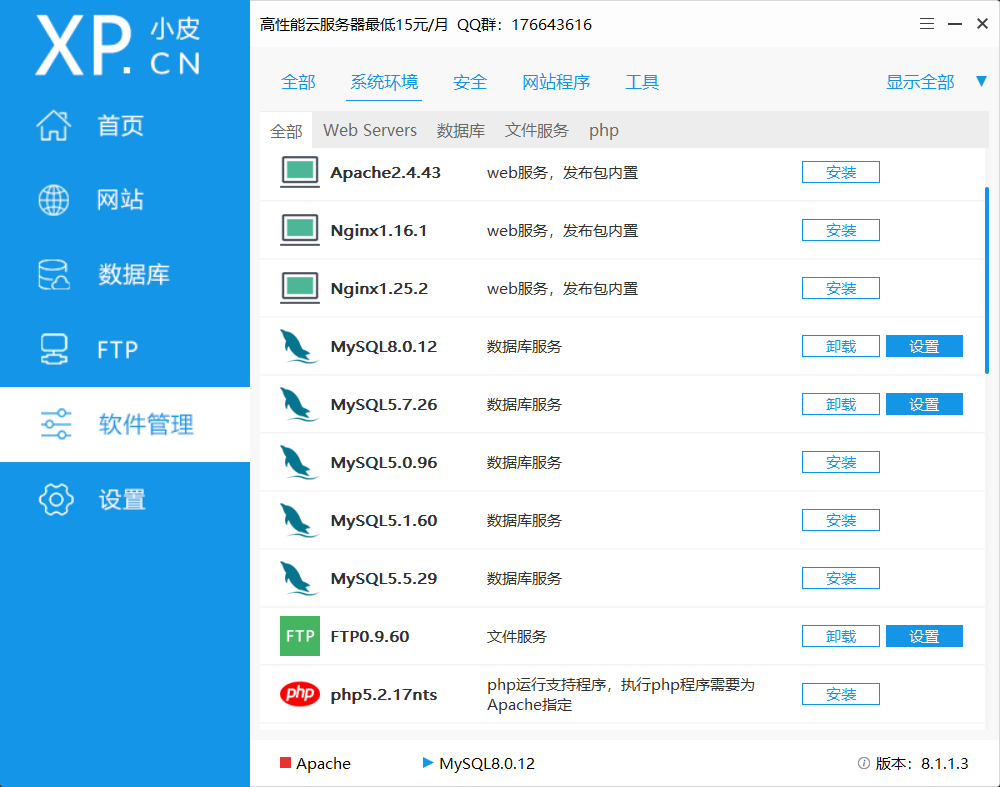Open the 安全 tab
1000x787 pixels.
470,82
